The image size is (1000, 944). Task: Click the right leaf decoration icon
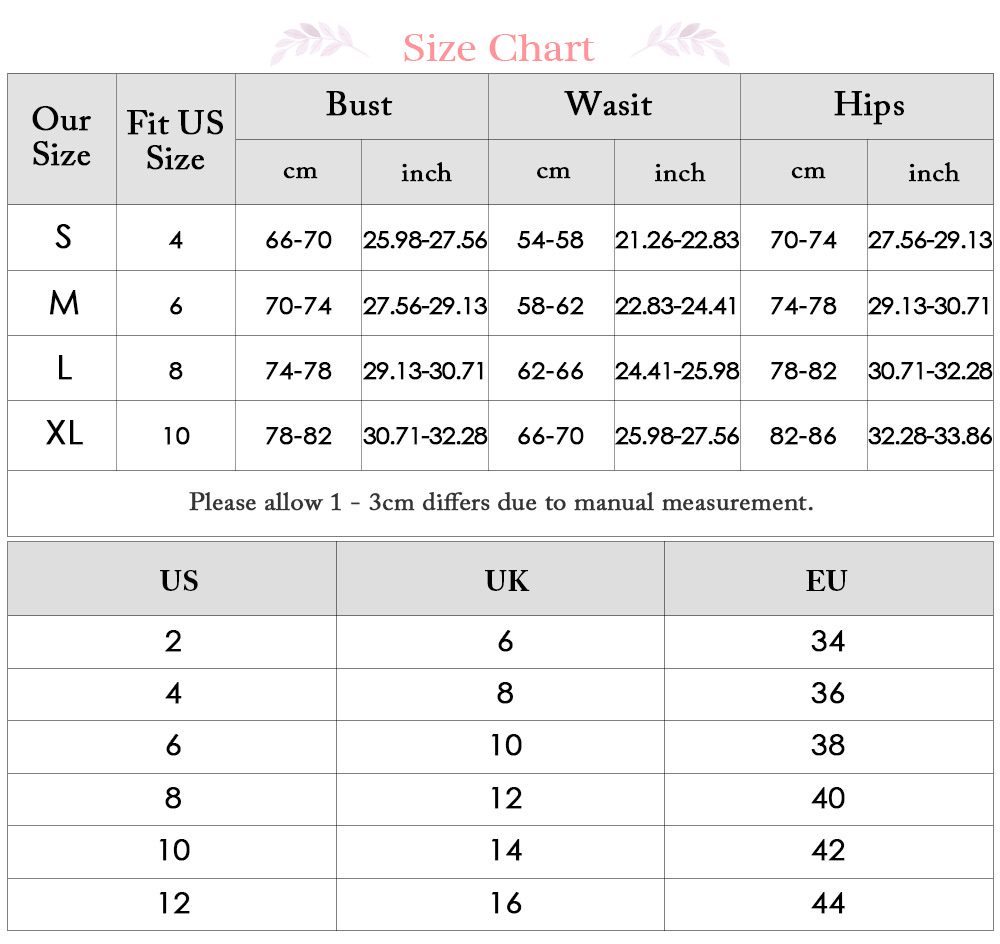click(x=680, y=43)
